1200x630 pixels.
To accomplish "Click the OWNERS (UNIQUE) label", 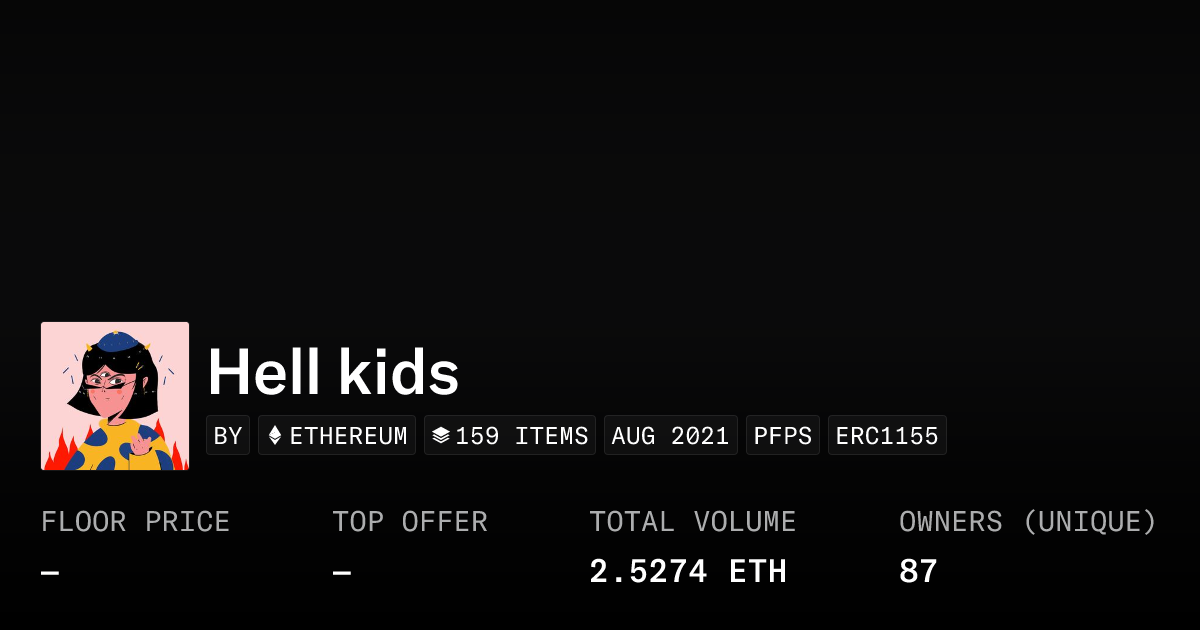I will click(1028, 522).
